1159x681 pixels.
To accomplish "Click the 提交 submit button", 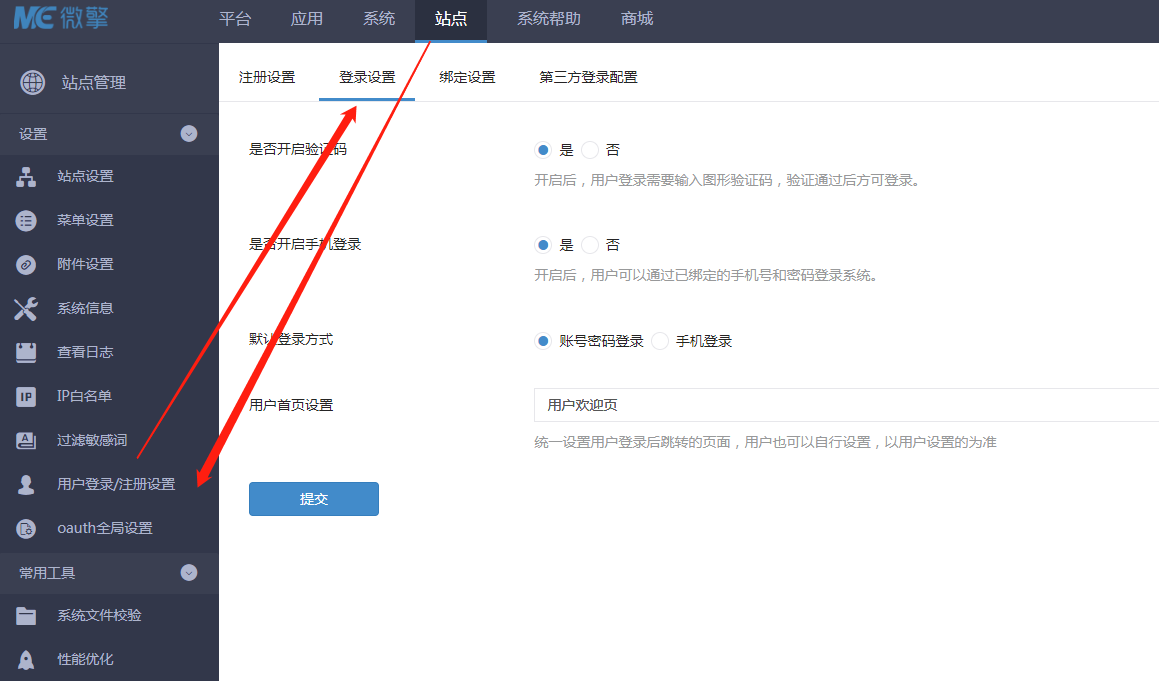I will pos(314,499).
